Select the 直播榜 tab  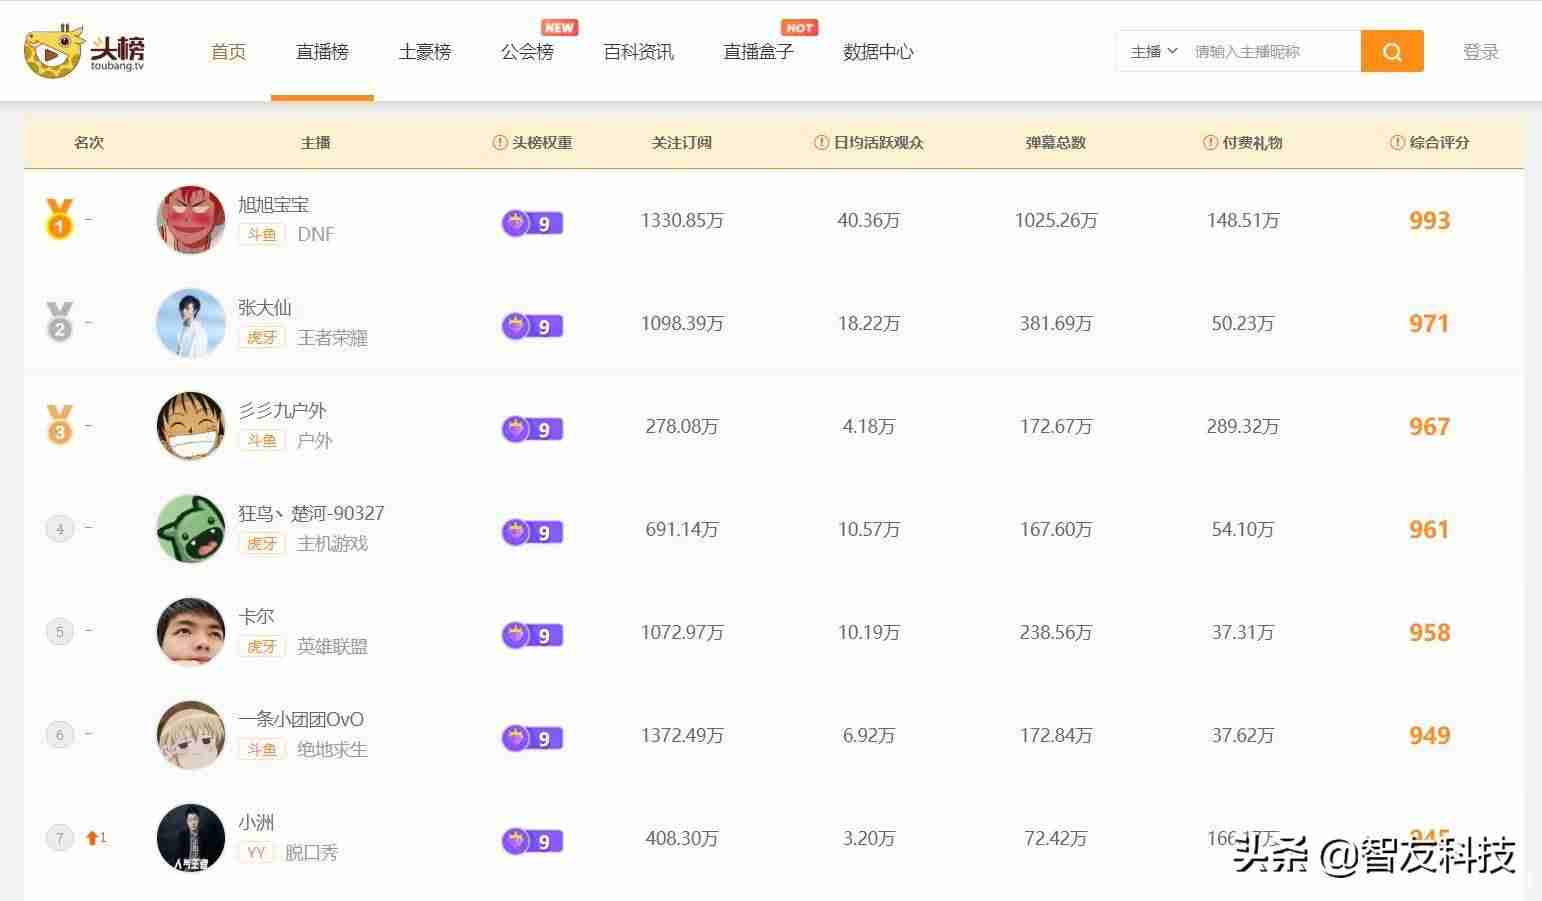[322, 52]
